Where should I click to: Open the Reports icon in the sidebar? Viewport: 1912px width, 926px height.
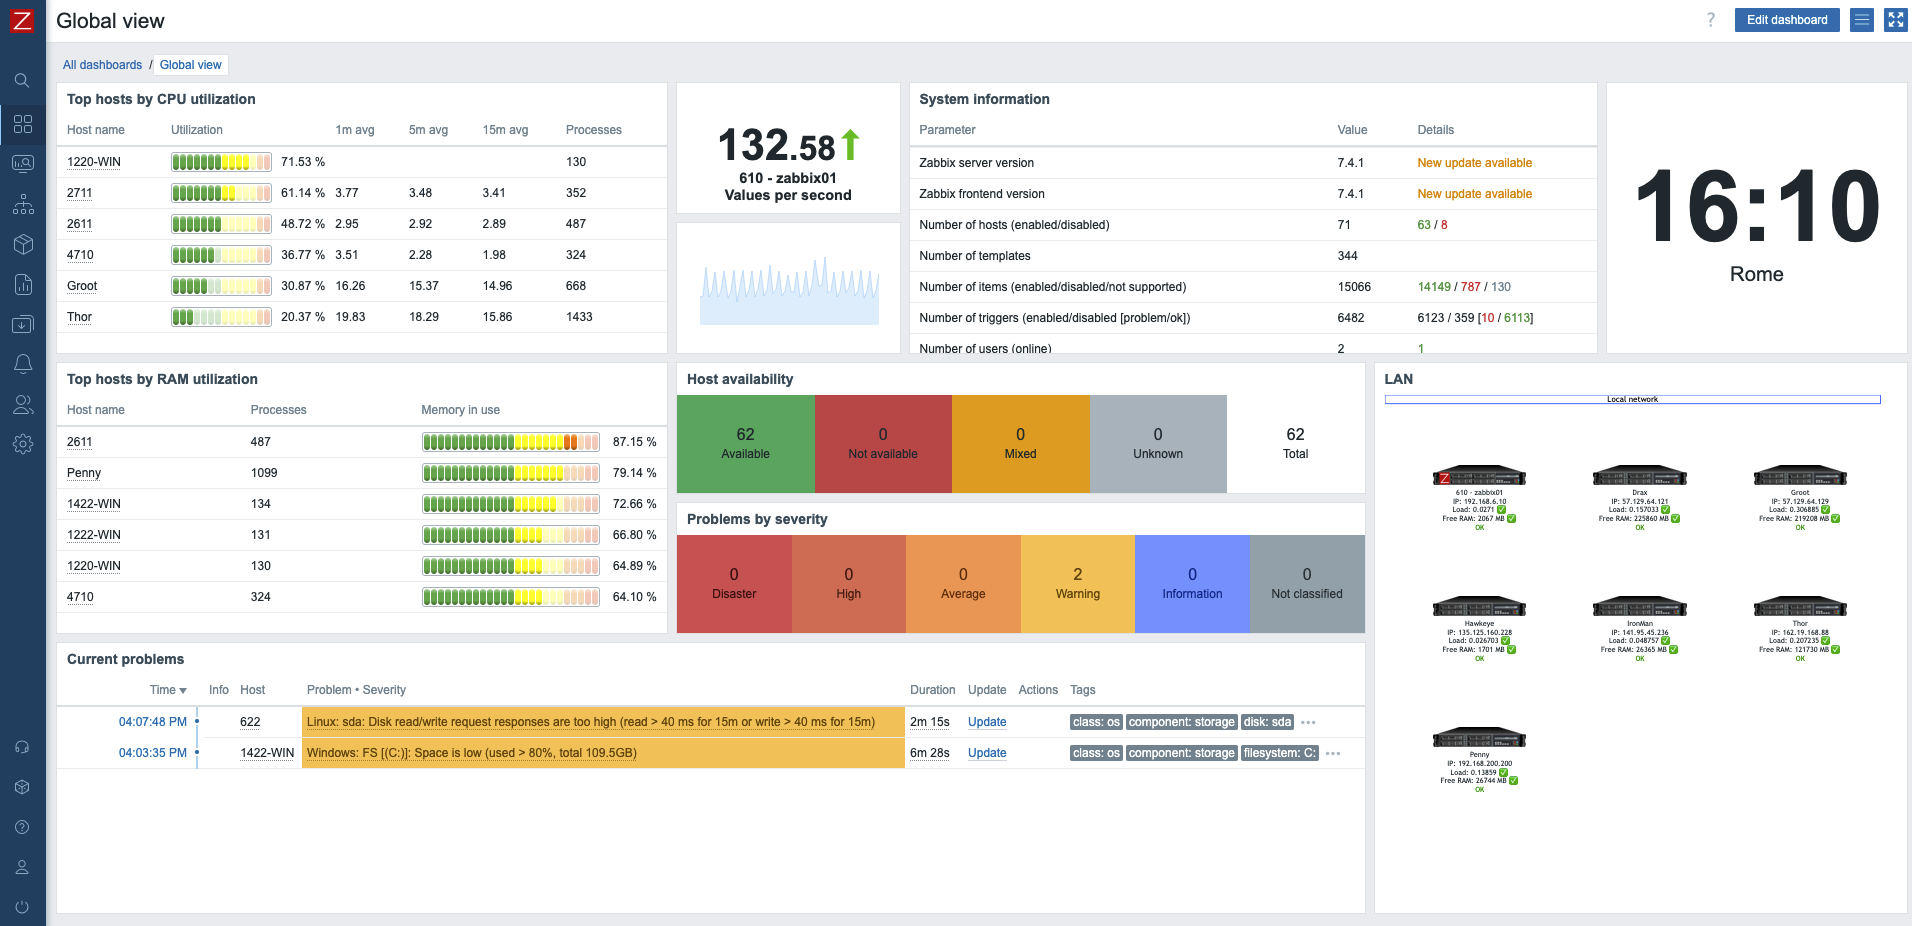[x=22, y=285]
